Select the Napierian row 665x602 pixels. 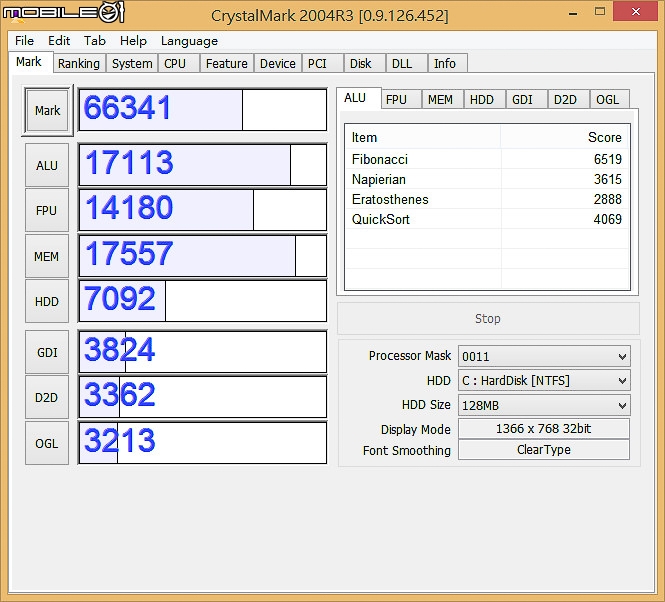[487, 179]
